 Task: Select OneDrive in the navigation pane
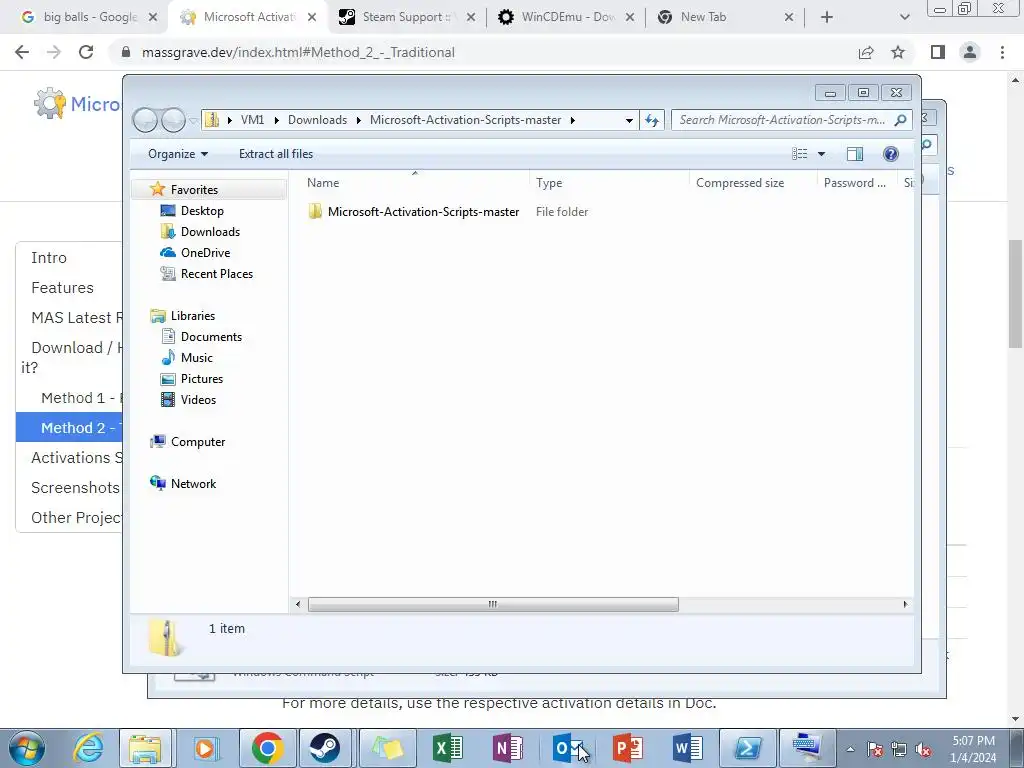[x=205, y=253]
